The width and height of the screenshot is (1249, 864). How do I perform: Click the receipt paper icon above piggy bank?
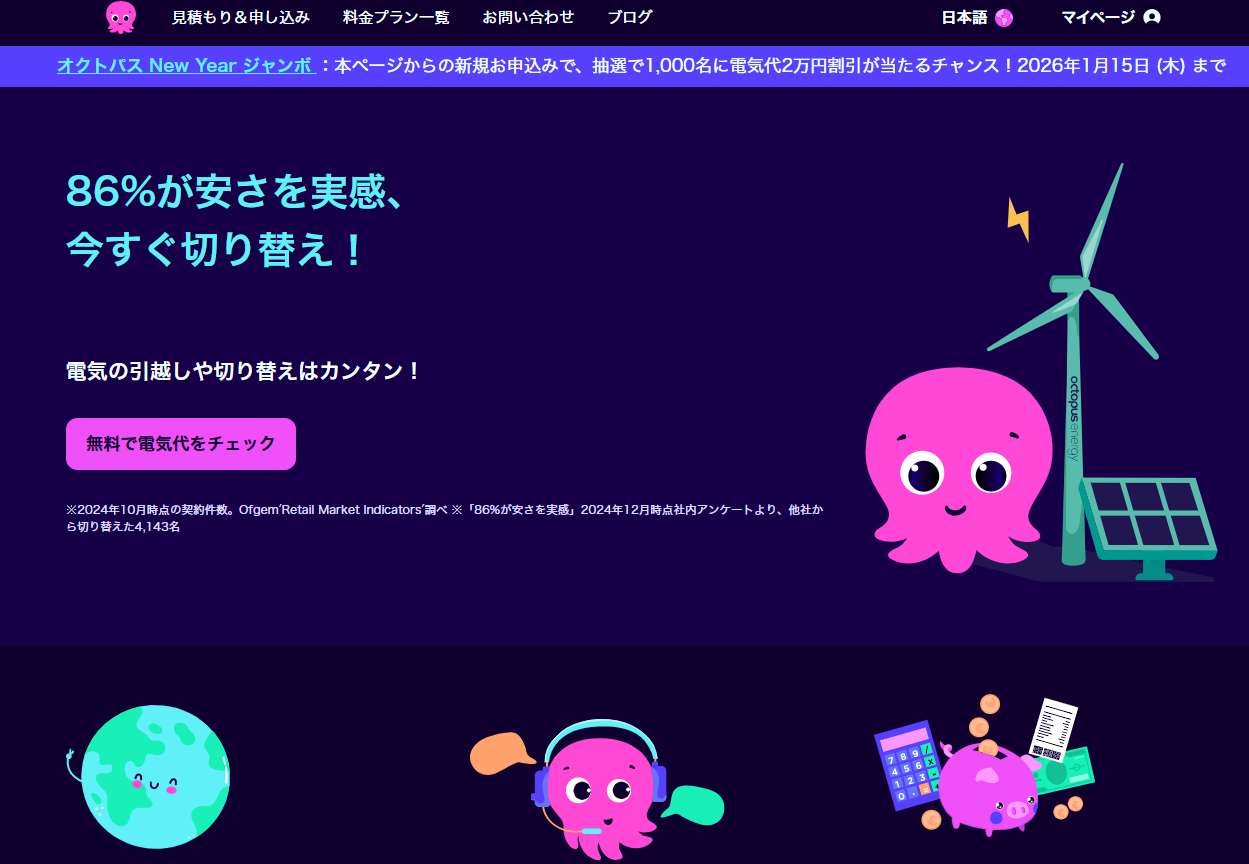click(x=1055, y=732)
